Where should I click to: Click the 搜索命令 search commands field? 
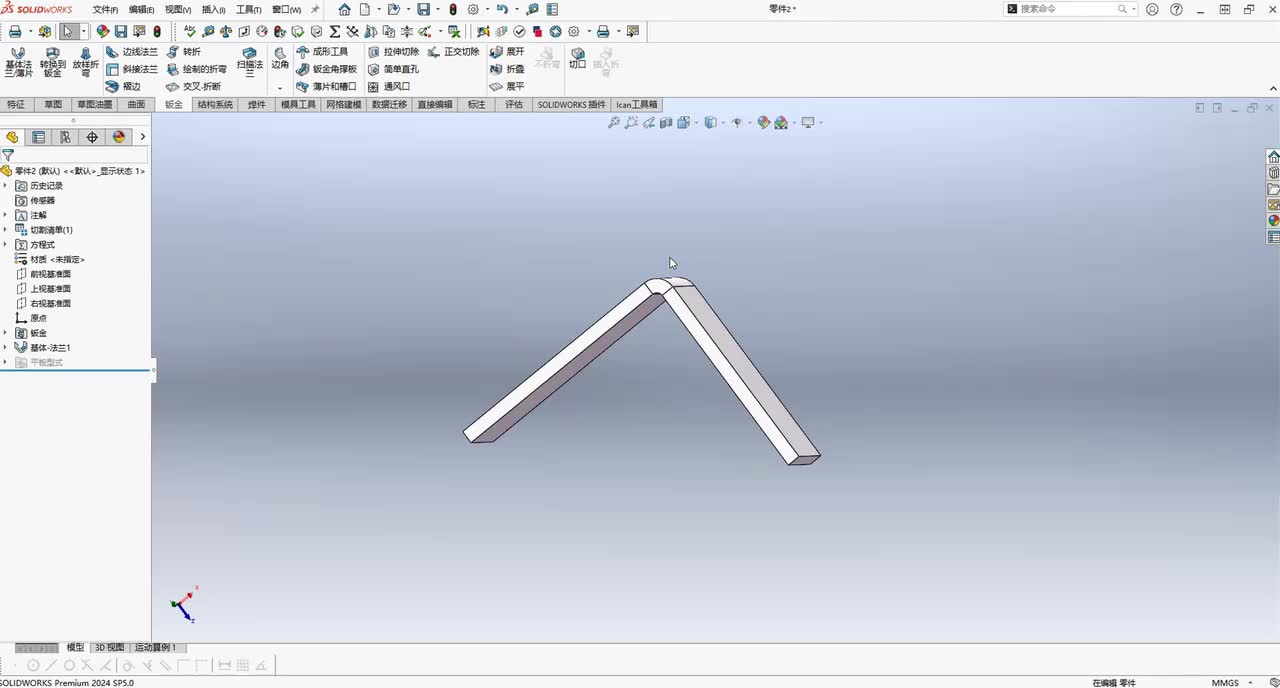(1072, 9)
